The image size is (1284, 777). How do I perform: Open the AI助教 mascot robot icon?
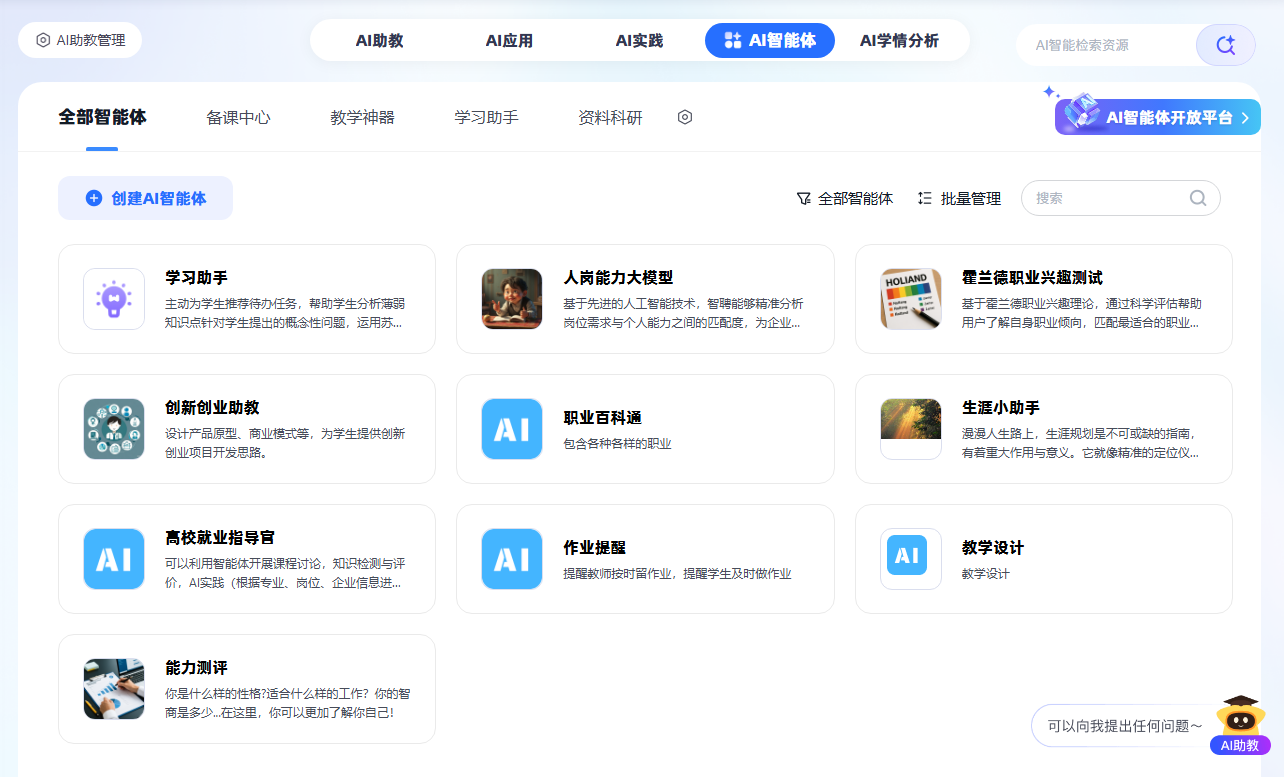coord(1240,718)
